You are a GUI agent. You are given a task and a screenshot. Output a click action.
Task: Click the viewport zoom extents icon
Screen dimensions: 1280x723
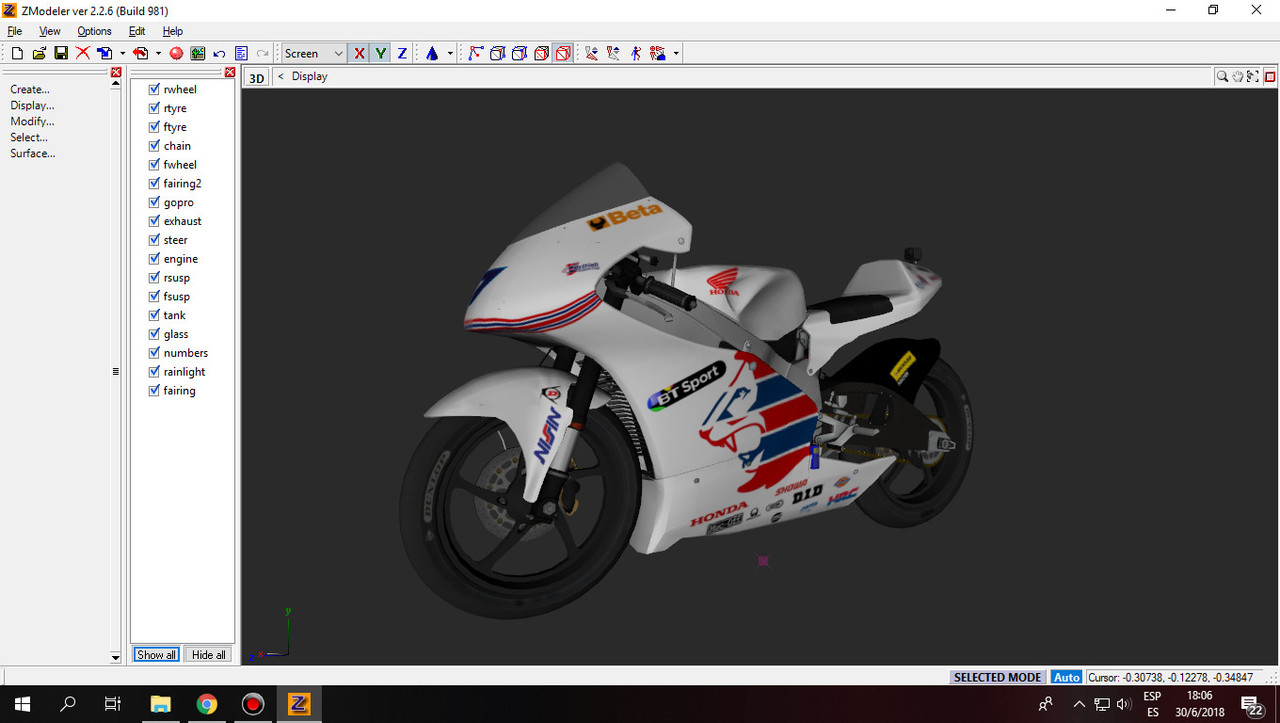click(x=1253, y=76)
